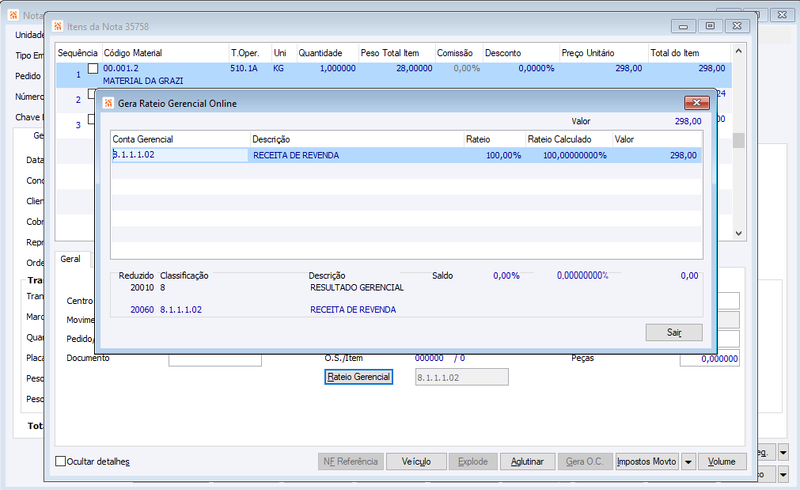Viewport: 800px width, 490px height.
Task: Click the Explode button
Action: pyautogui.click(x=473, y=461)
